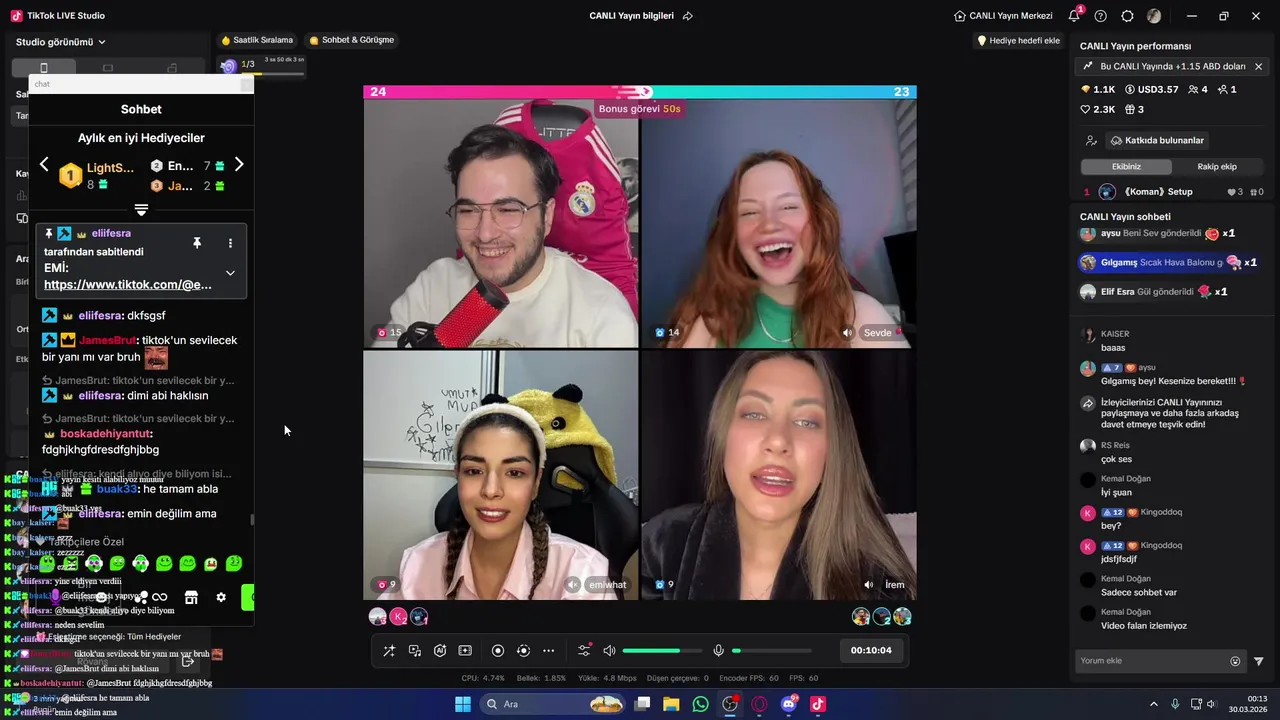Open the chat overlay settings gear
Viewport: 1280px width, 720px height.
point(221,597)
